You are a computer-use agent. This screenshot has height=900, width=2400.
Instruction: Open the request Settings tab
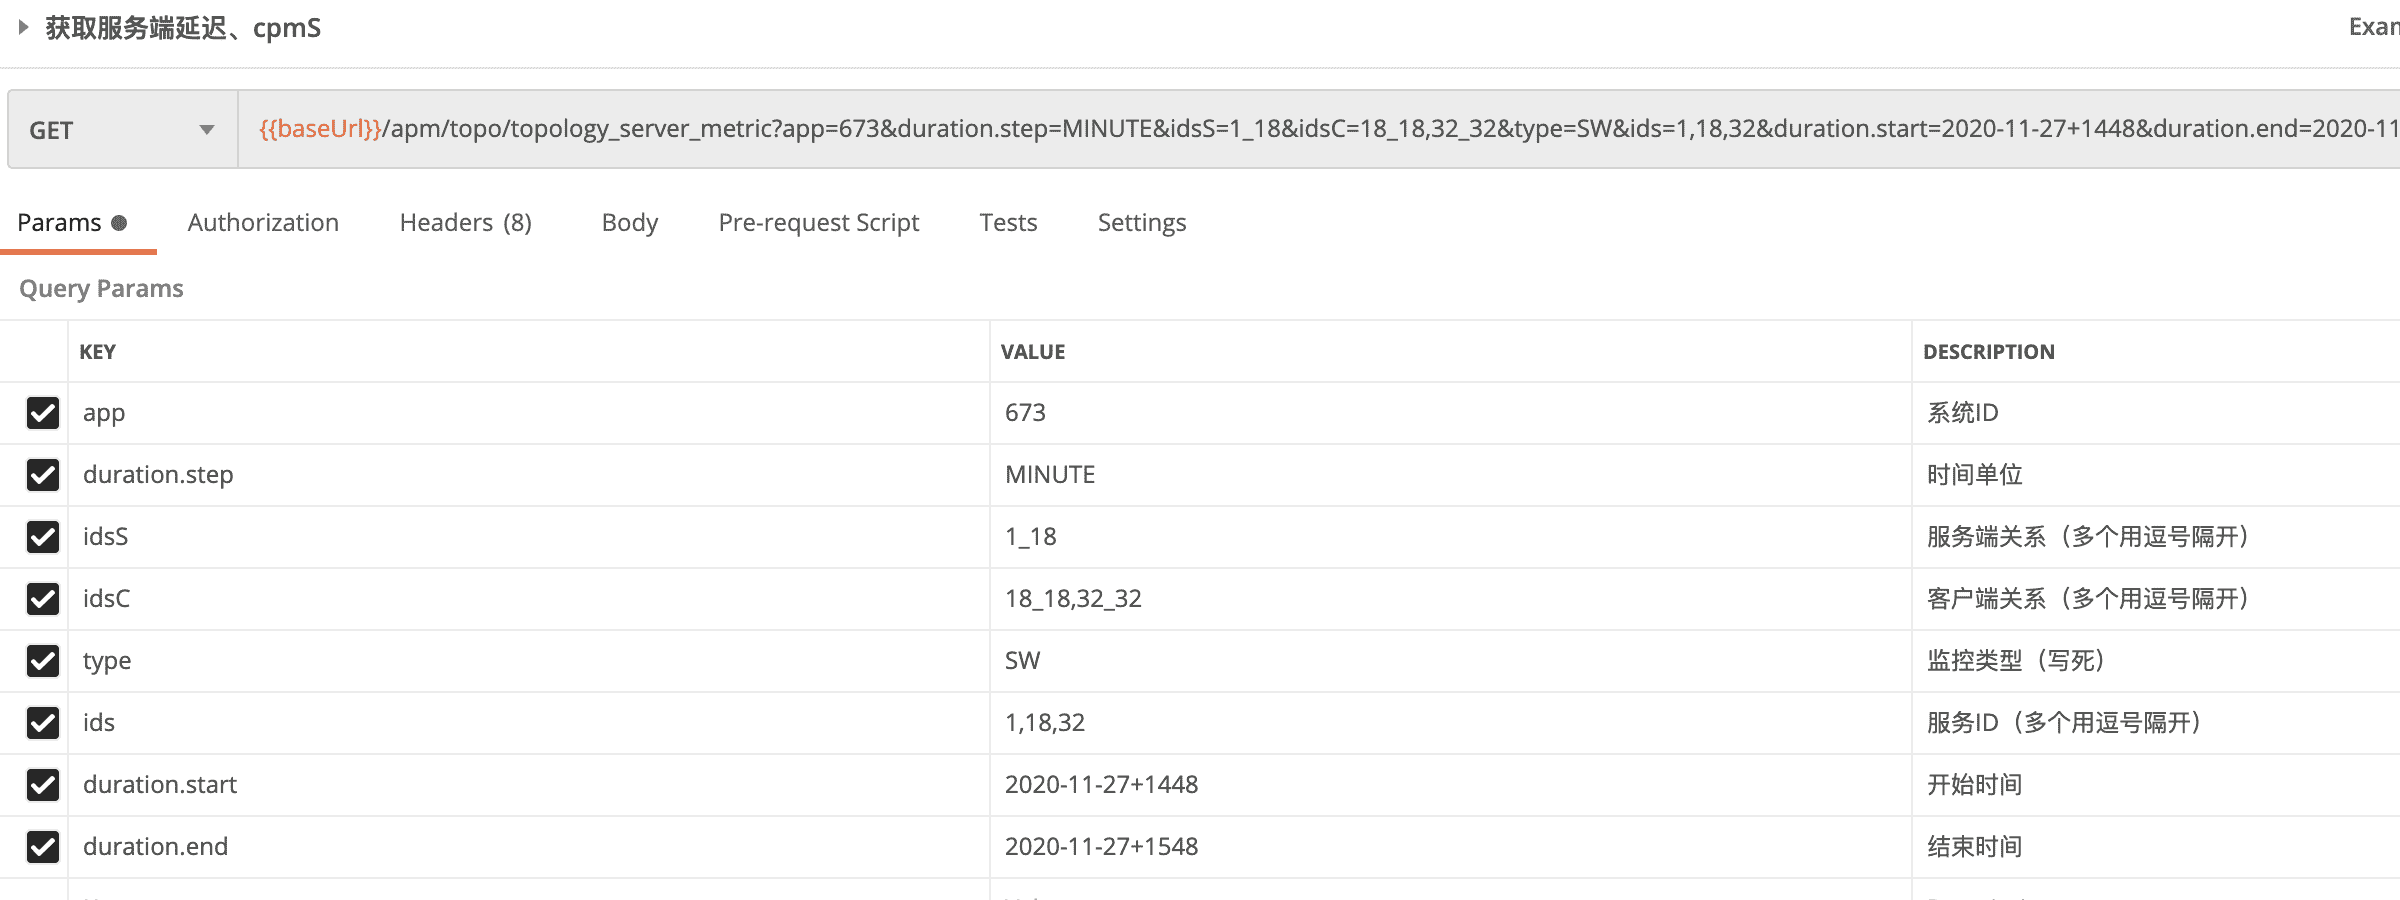tap(1141, 222)
